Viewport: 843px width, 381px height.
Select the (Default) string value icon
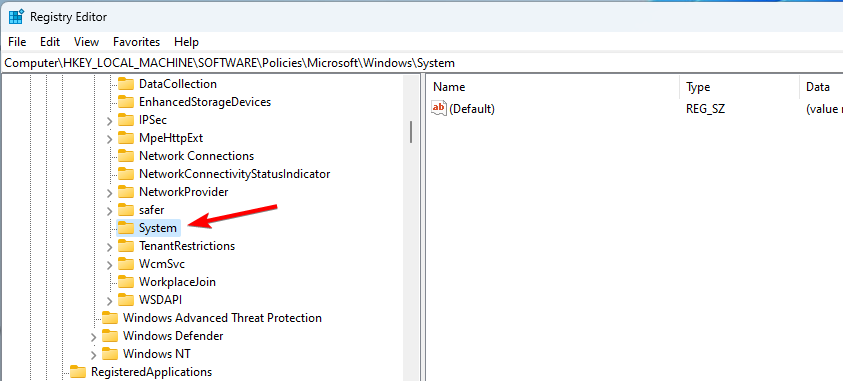pos(439,109)
